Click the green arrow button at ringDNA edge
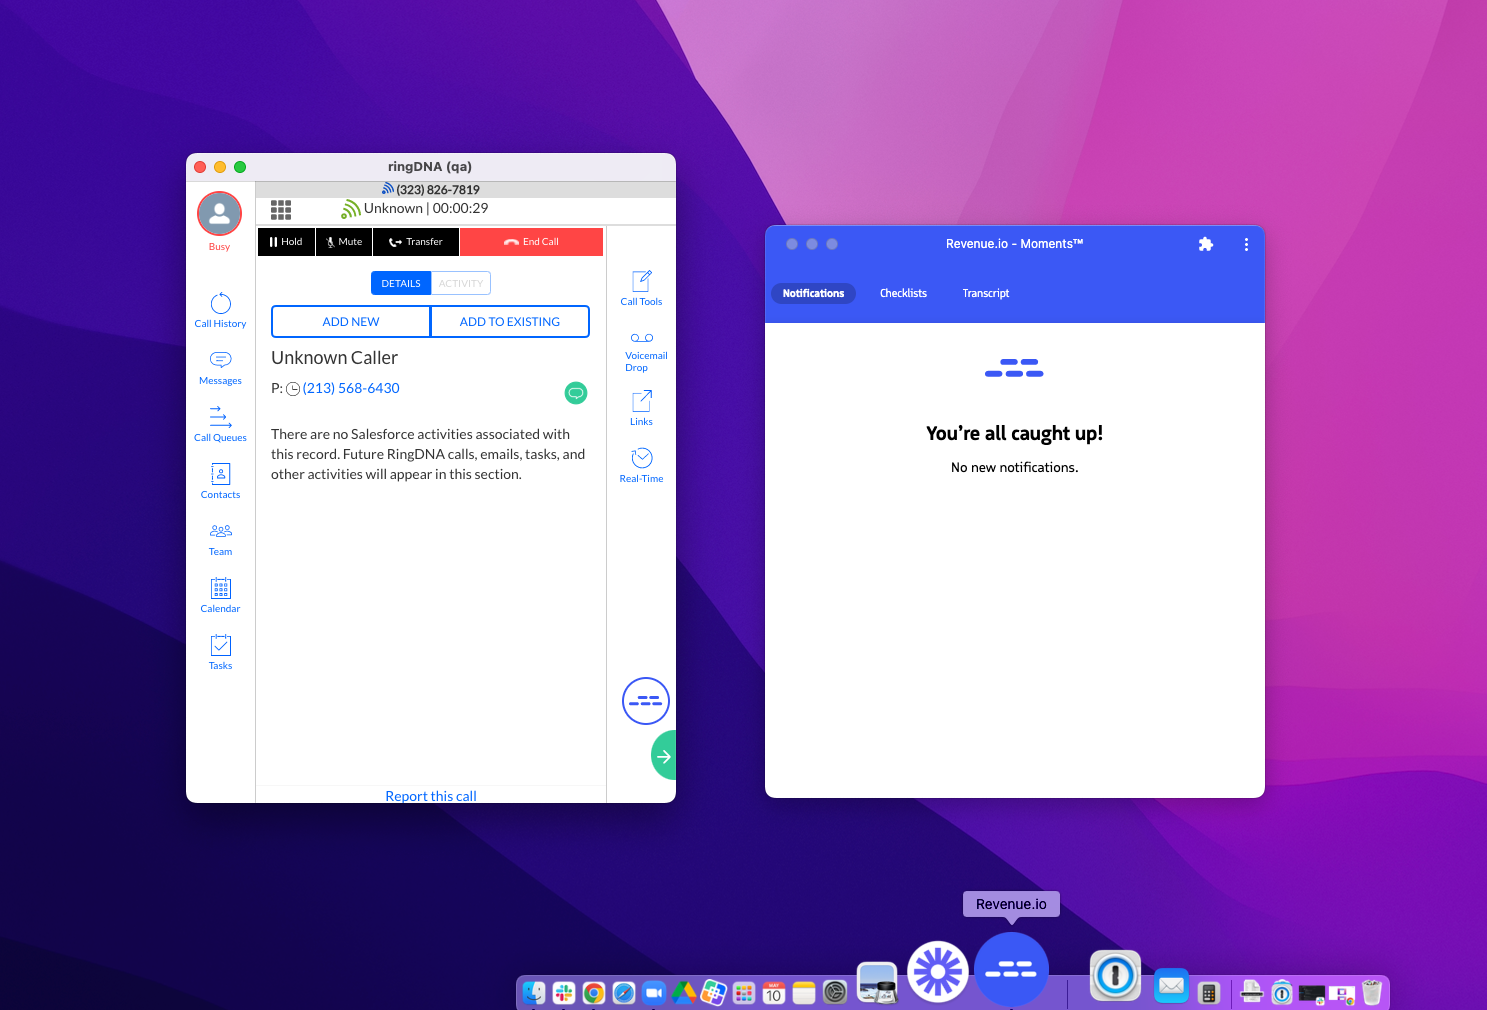The width and height of the screenshot is (1487, 1010). [x=663, y=756]
